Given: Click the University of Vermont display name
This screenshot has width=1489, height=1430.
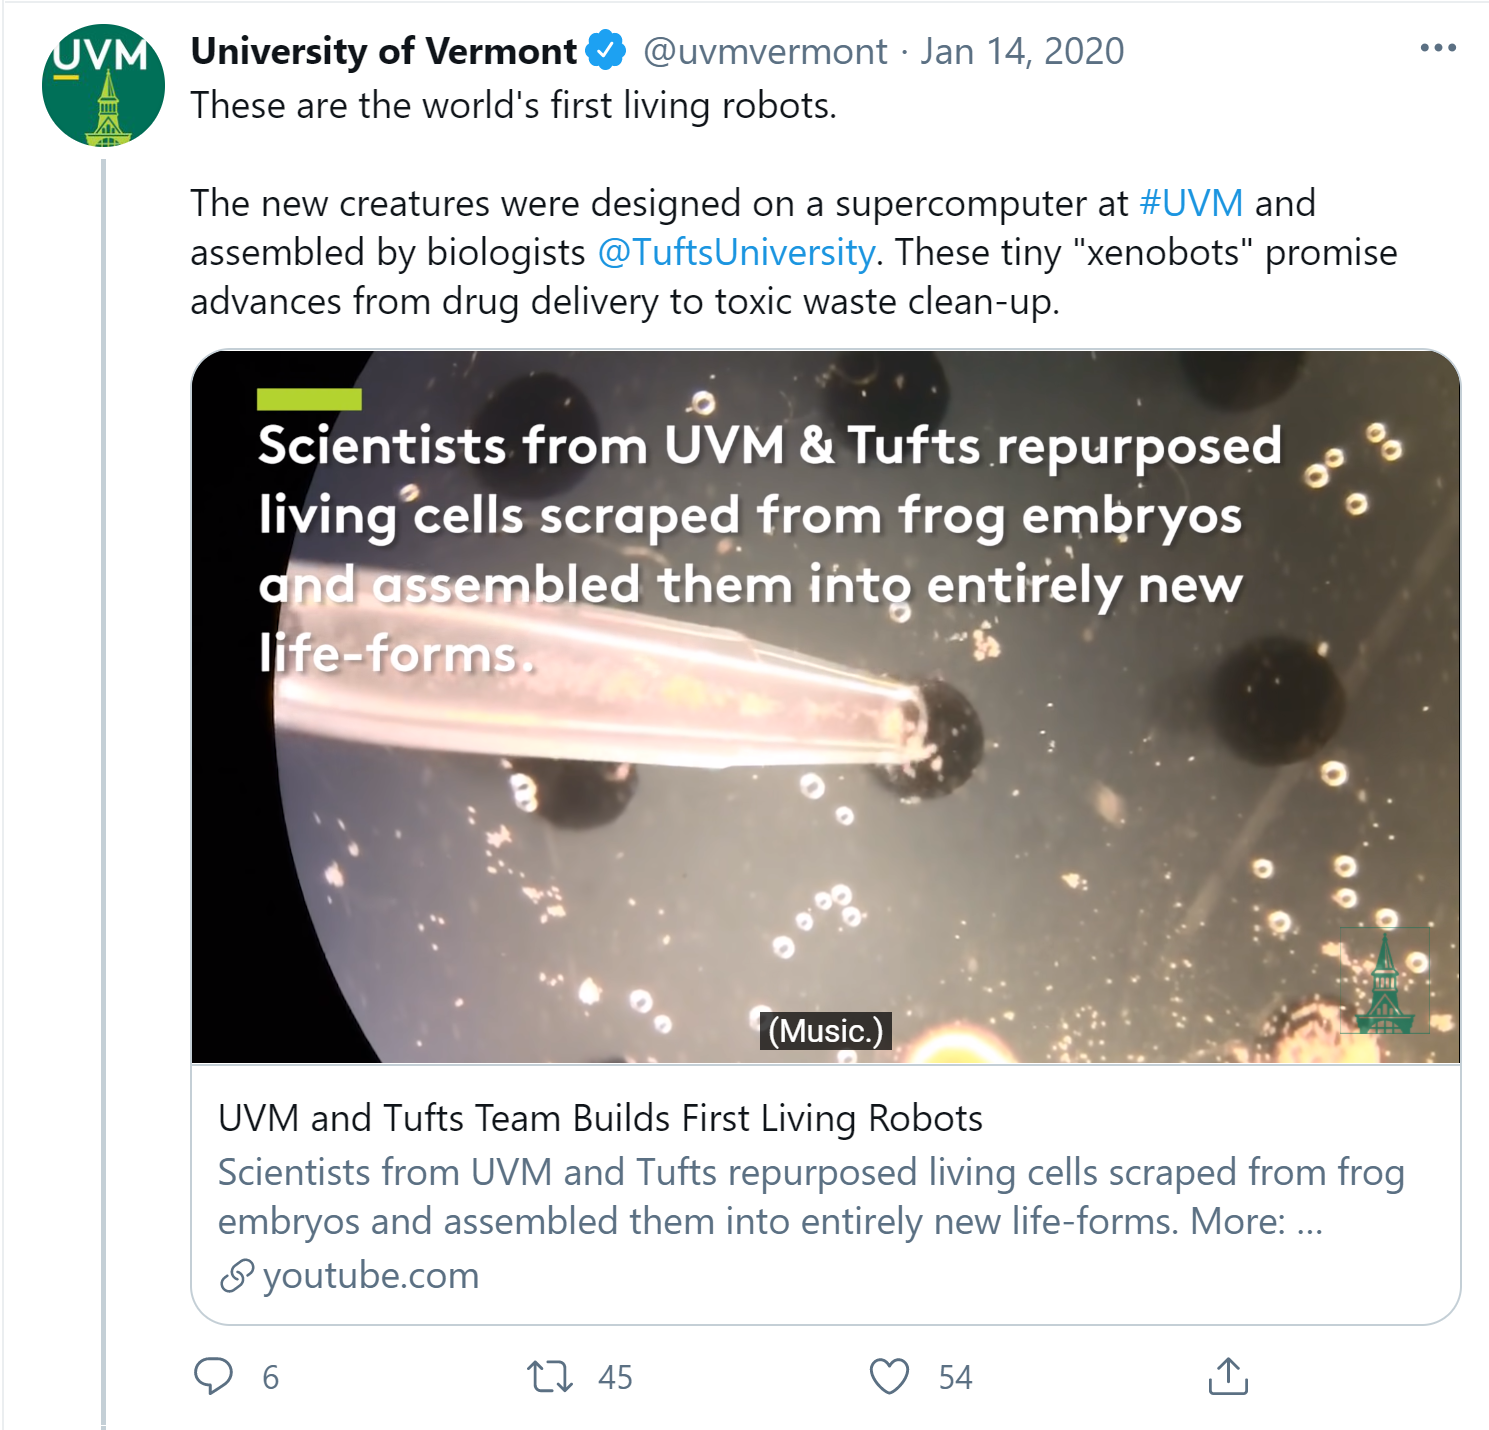Looking at the screenshot, I should click(383, 51).
